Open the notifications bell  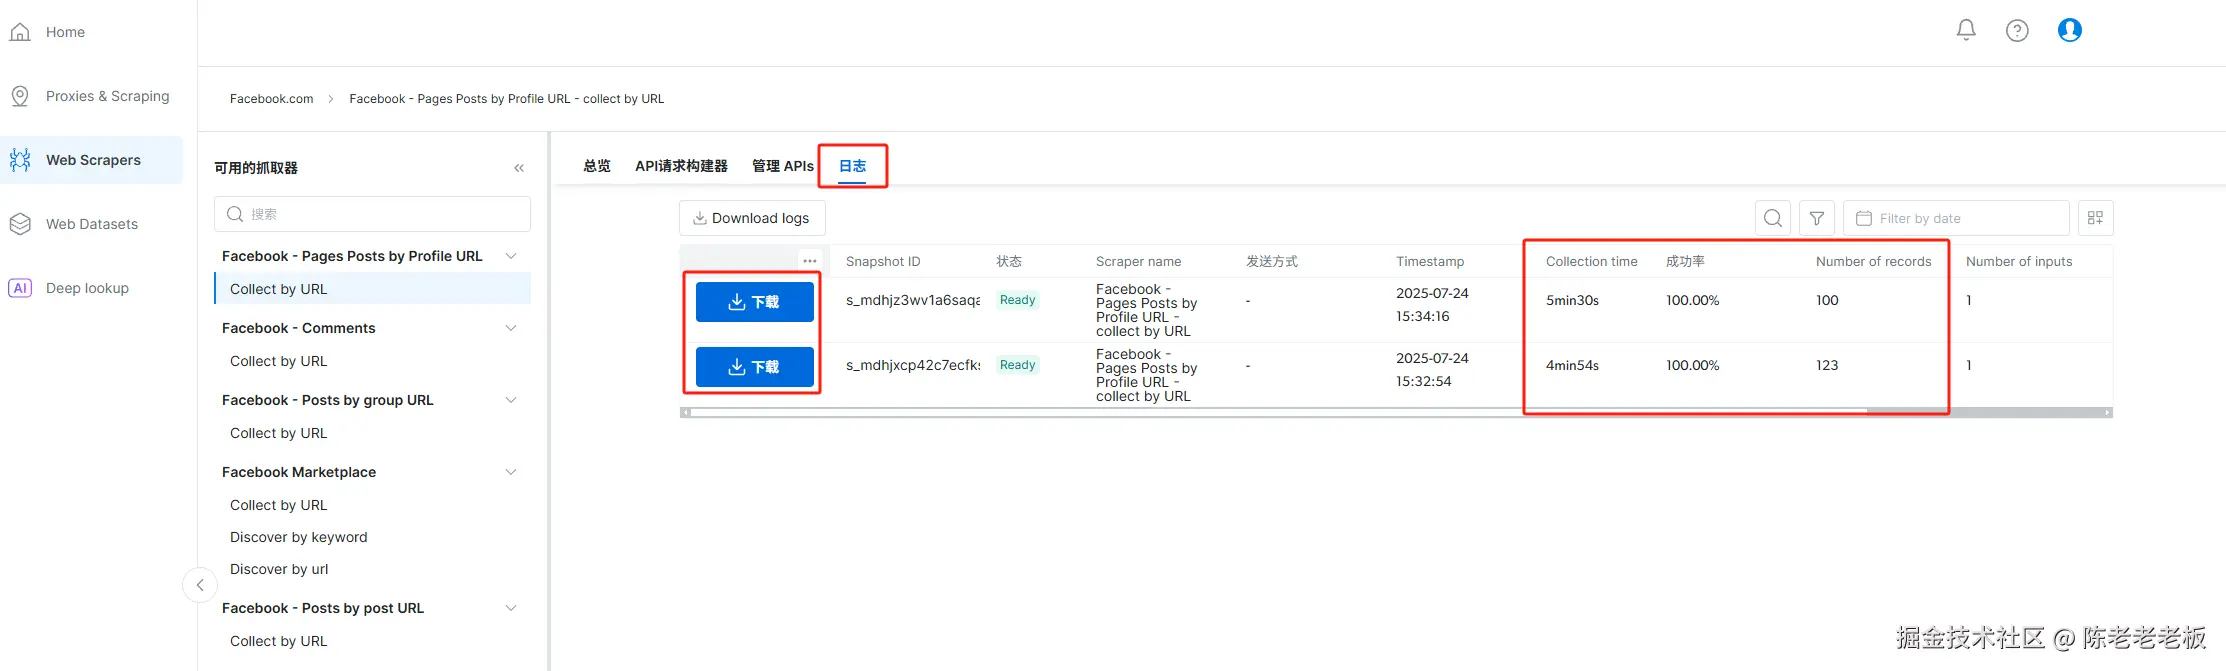tap(1966, 30)
